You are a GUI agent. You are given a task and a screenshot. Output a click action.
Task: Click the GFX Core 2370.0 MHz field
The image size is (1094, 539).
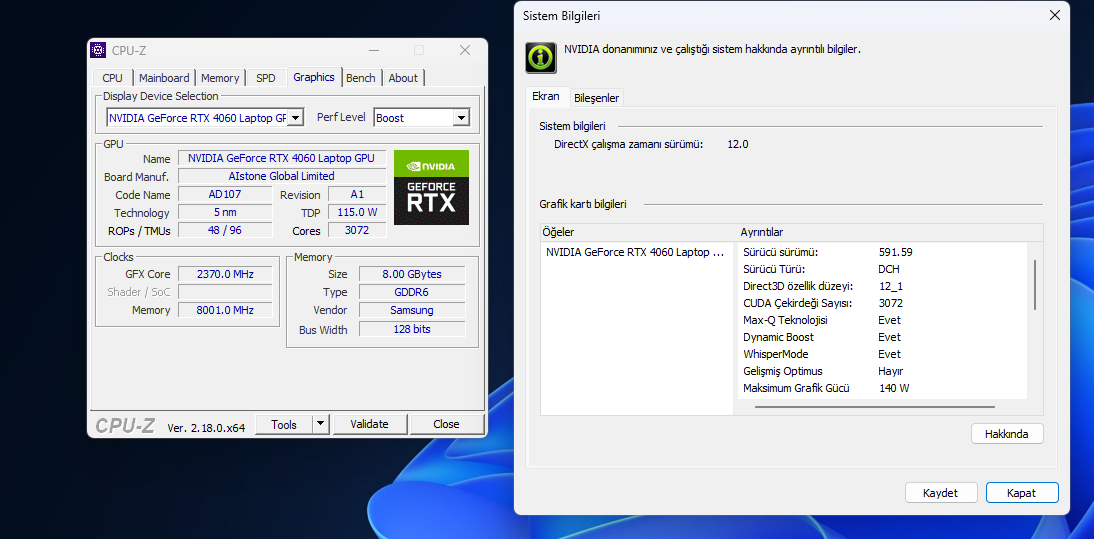[x=225, y=274]
